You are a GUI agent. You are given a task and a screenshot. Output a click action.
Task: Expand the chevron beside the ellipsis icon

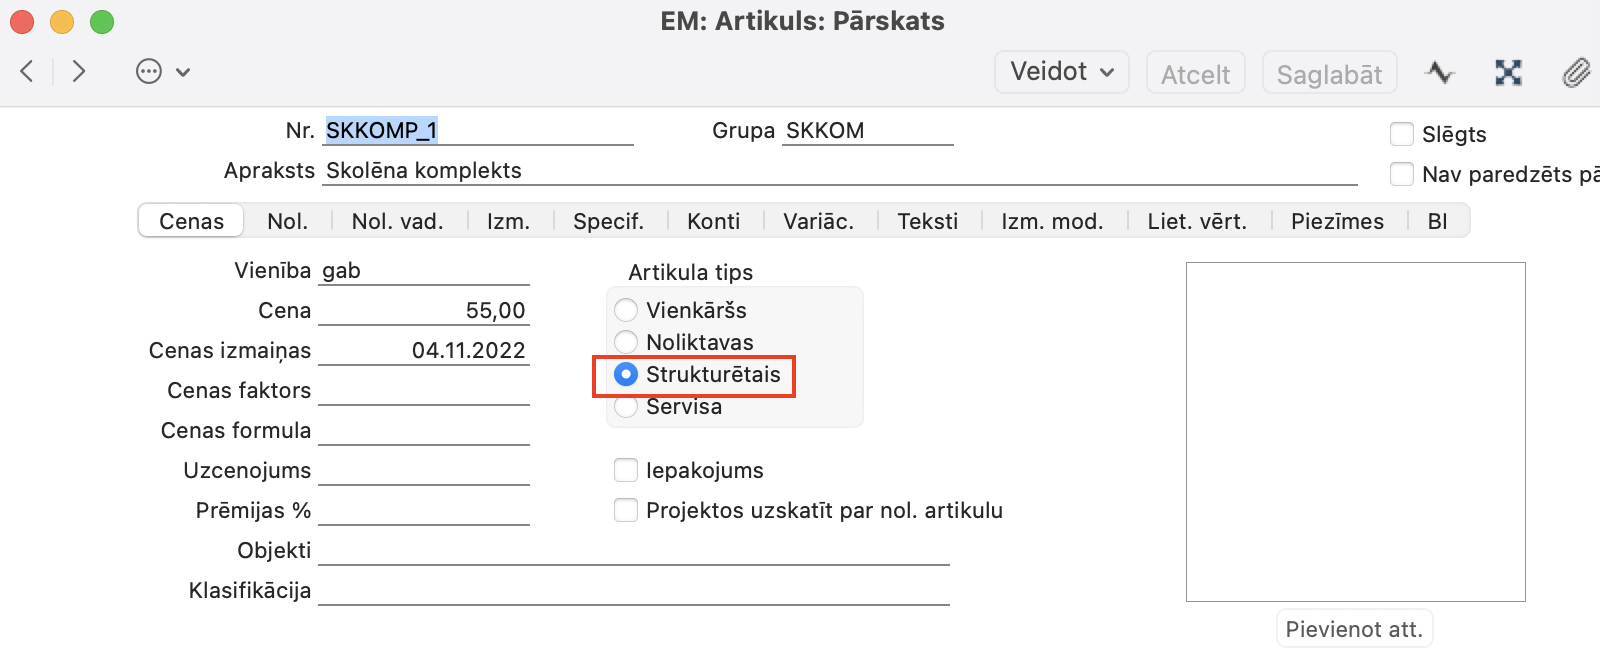pyautogui.click(x=183, y=72)
